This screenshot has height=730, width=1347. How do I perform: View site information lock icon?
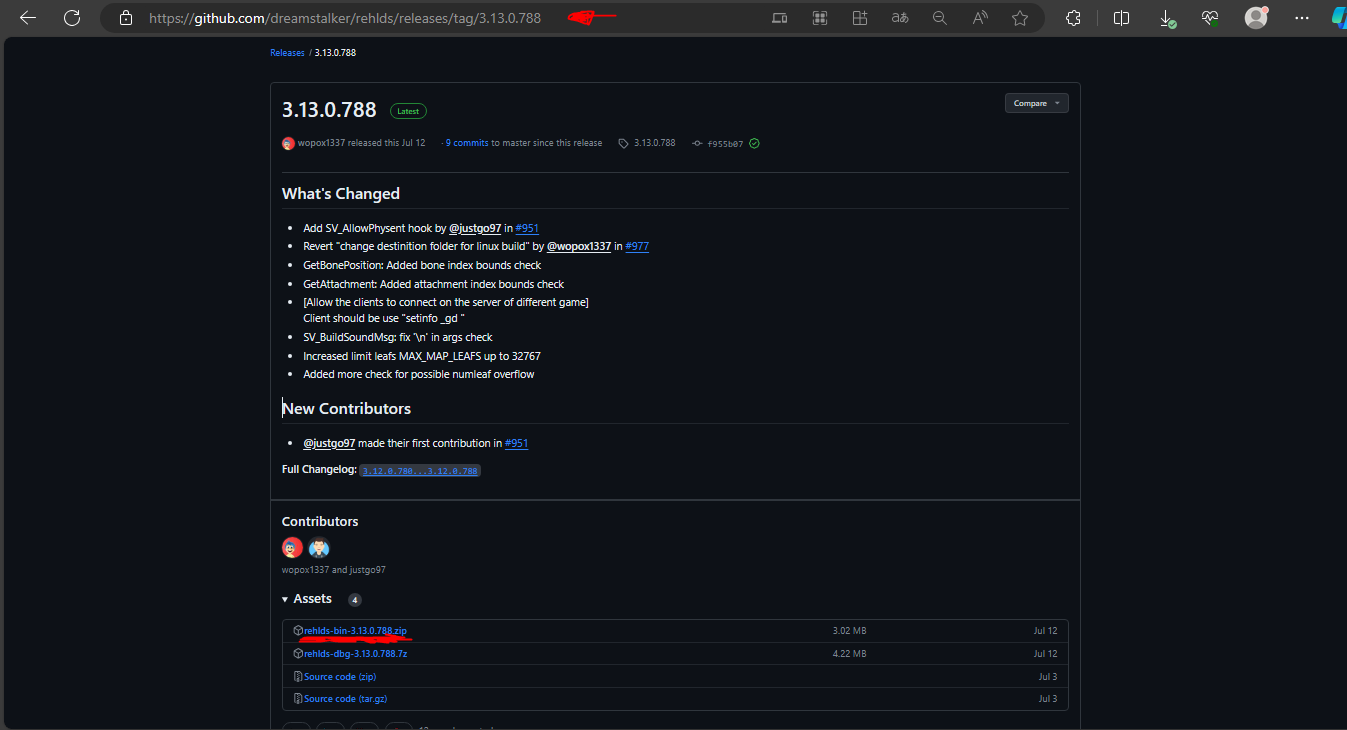click(125, 18)
